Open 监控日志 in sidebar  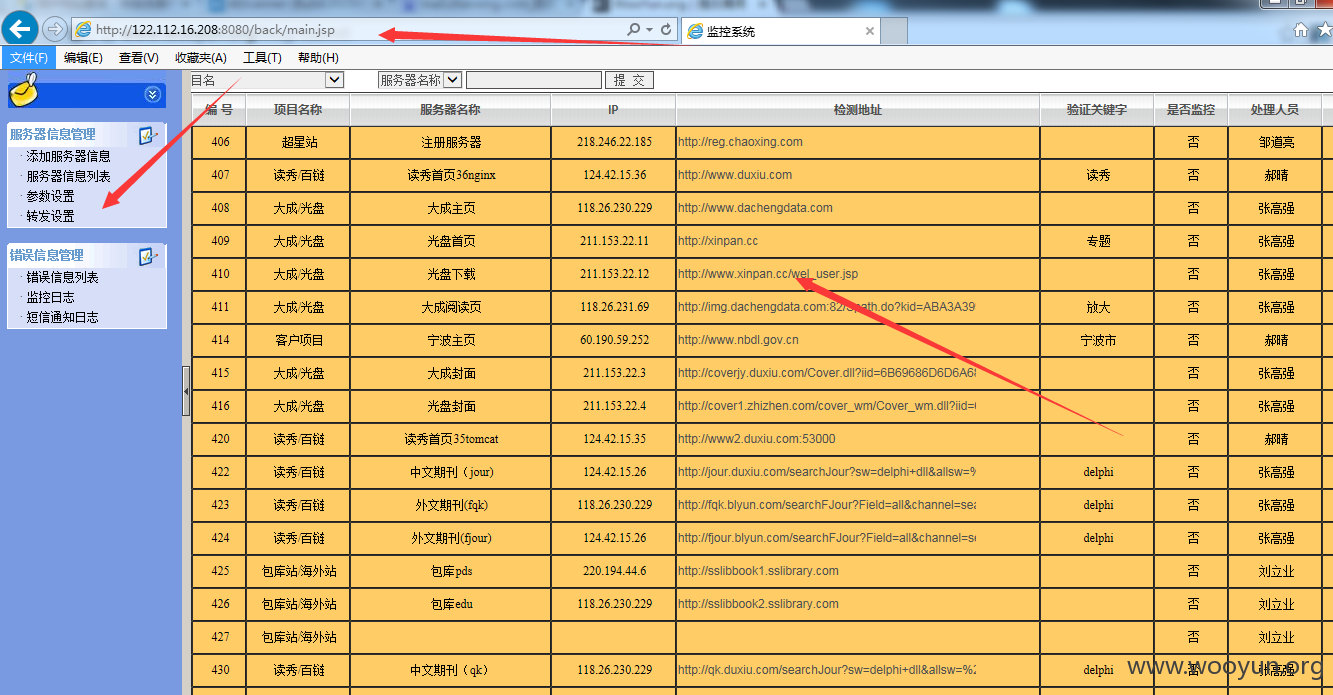pos(50,297)
